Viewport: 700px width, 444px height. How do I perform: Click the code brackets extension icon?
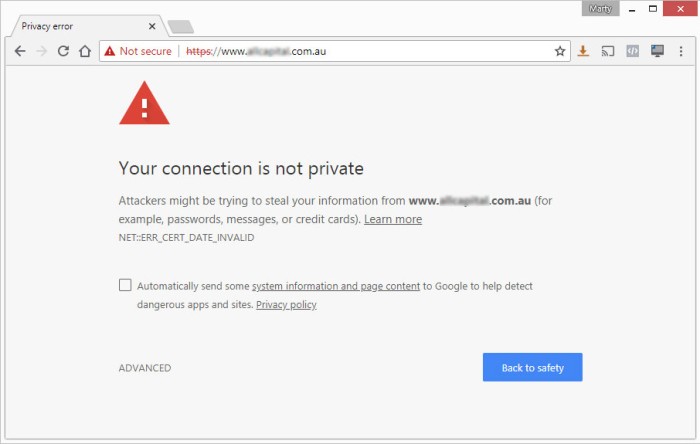[632, 51]
